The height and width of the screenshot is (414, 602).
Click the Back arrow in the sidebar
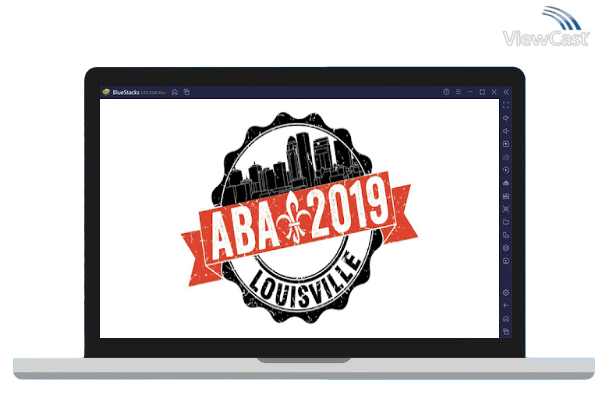tap(506, 306)
